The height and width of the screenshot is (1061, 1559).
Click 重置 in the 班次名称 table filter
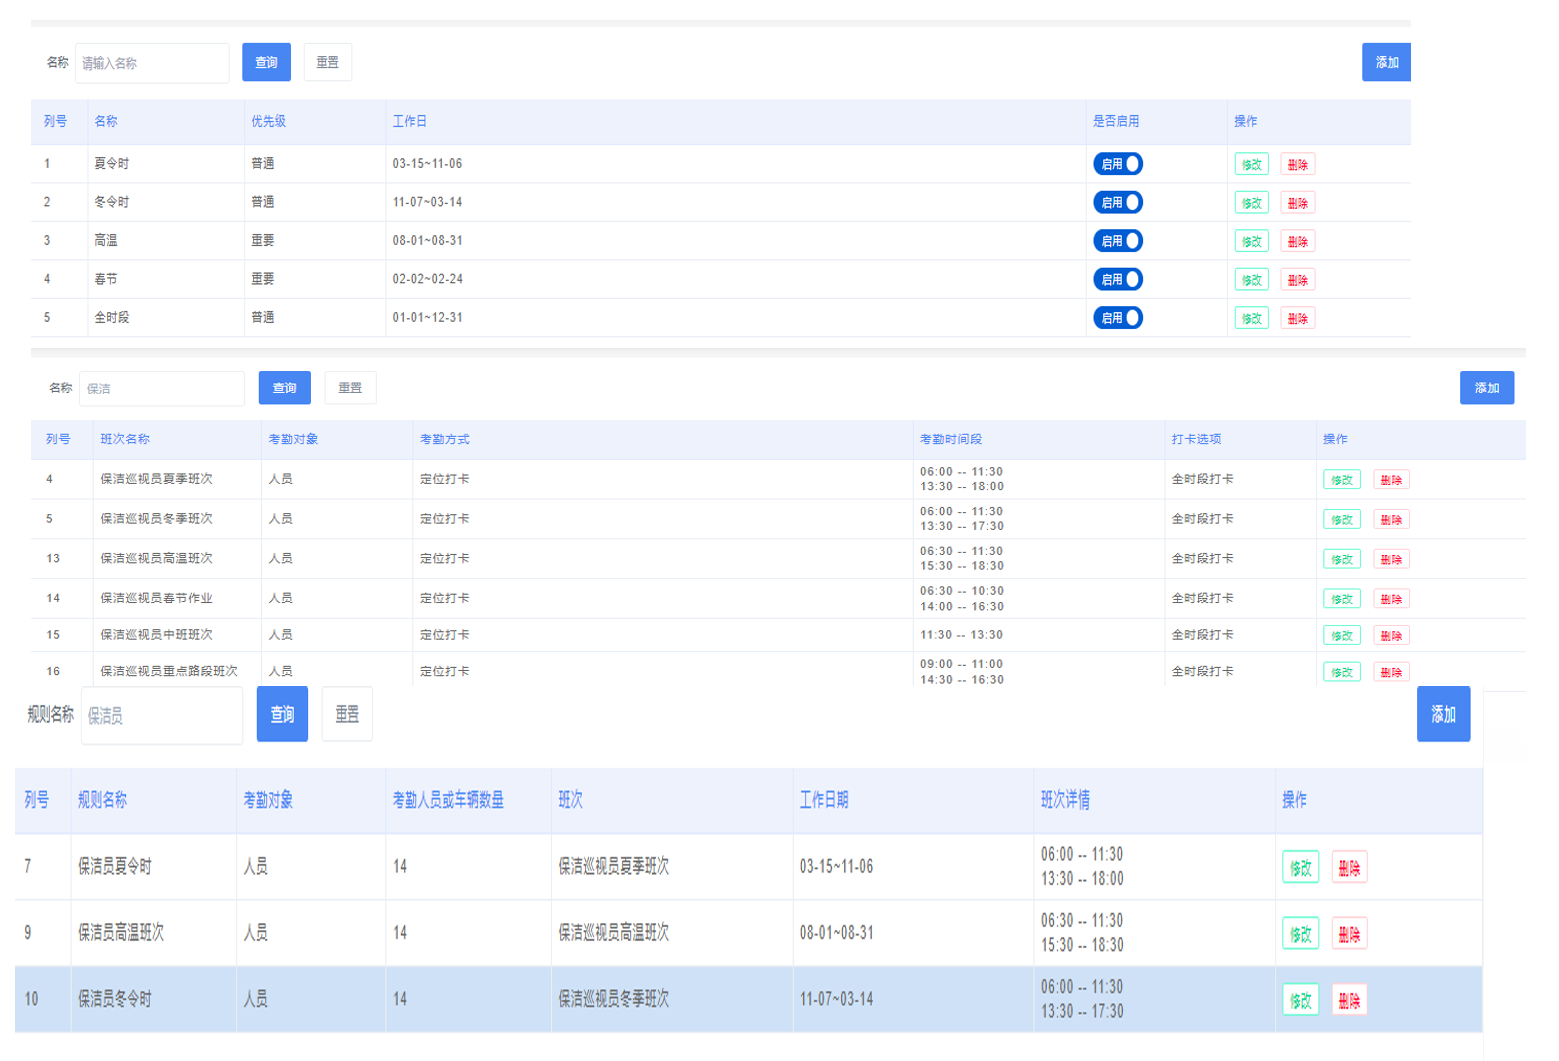point(350,388)
